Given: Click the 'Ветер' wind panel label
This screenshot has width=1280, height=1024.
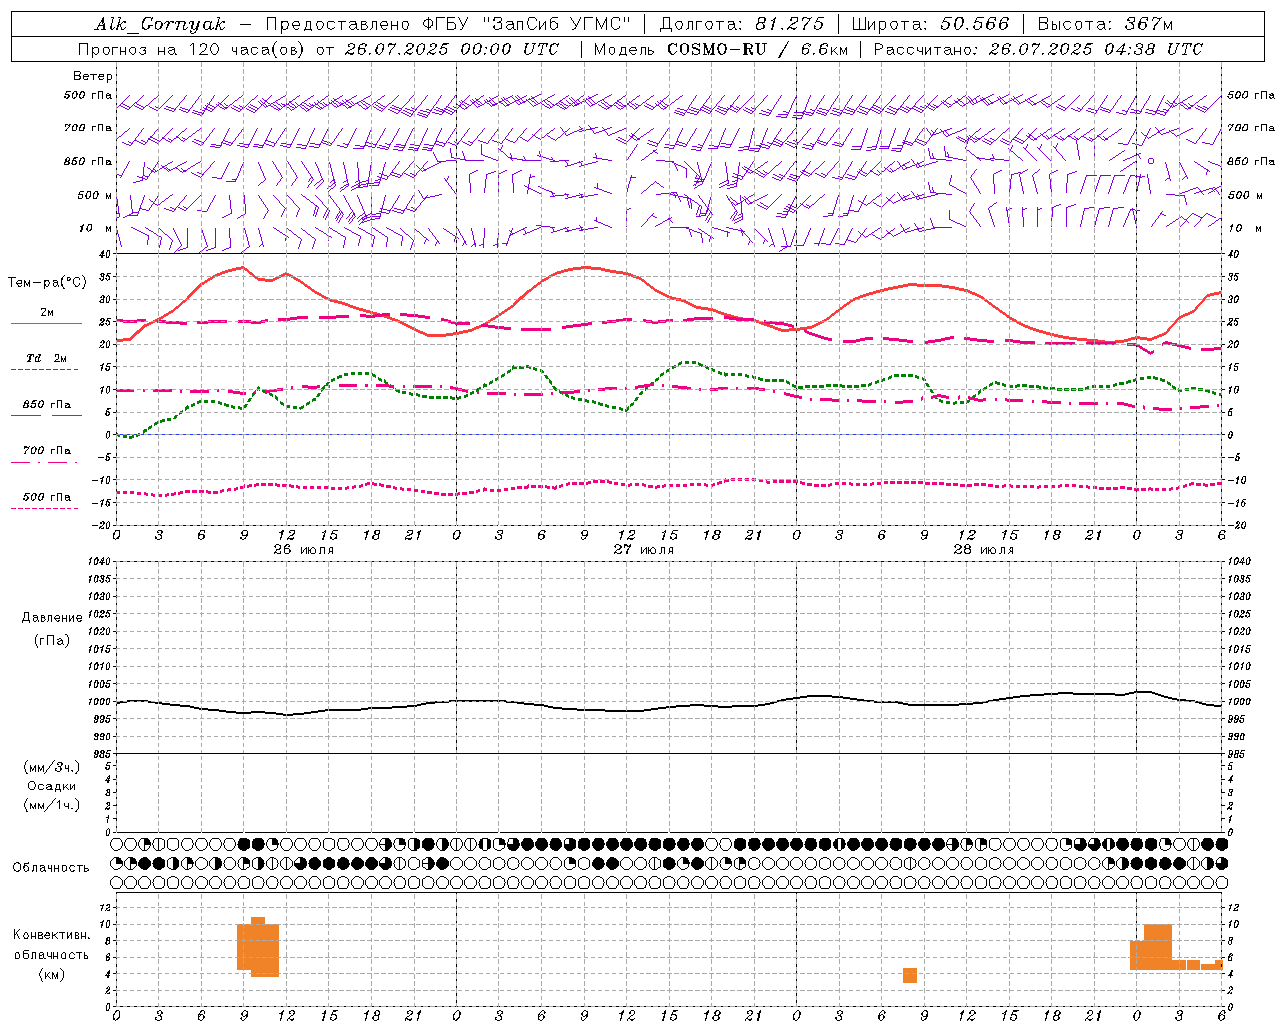Looking at the screenshot, I should coord(93,76).
